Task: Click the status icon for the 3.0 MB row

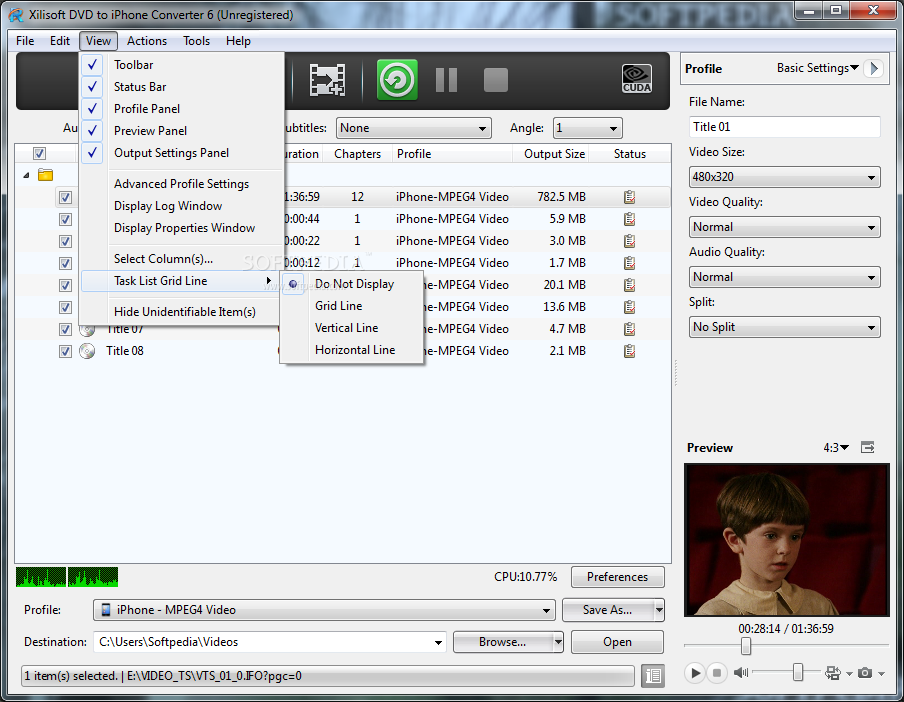Action: click(630, 241)
